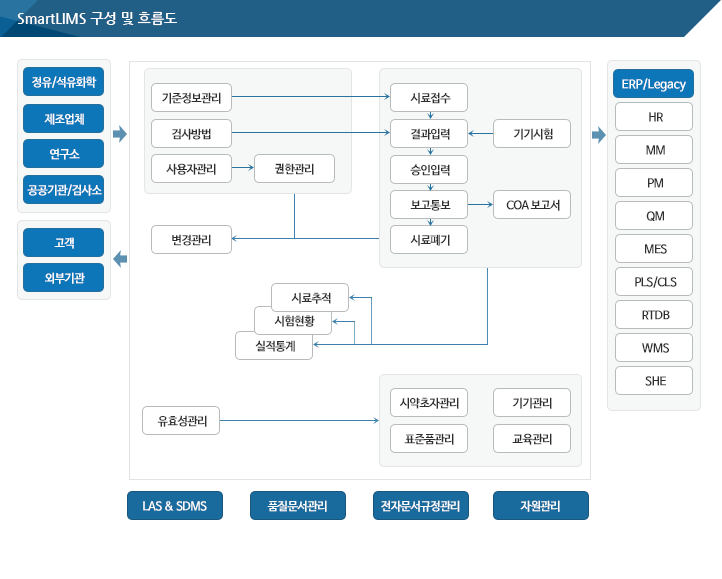The image size is (722, 579).
Task: Click the COA 보고서 box
Action: pyautogui.click(x=532, y=205)
